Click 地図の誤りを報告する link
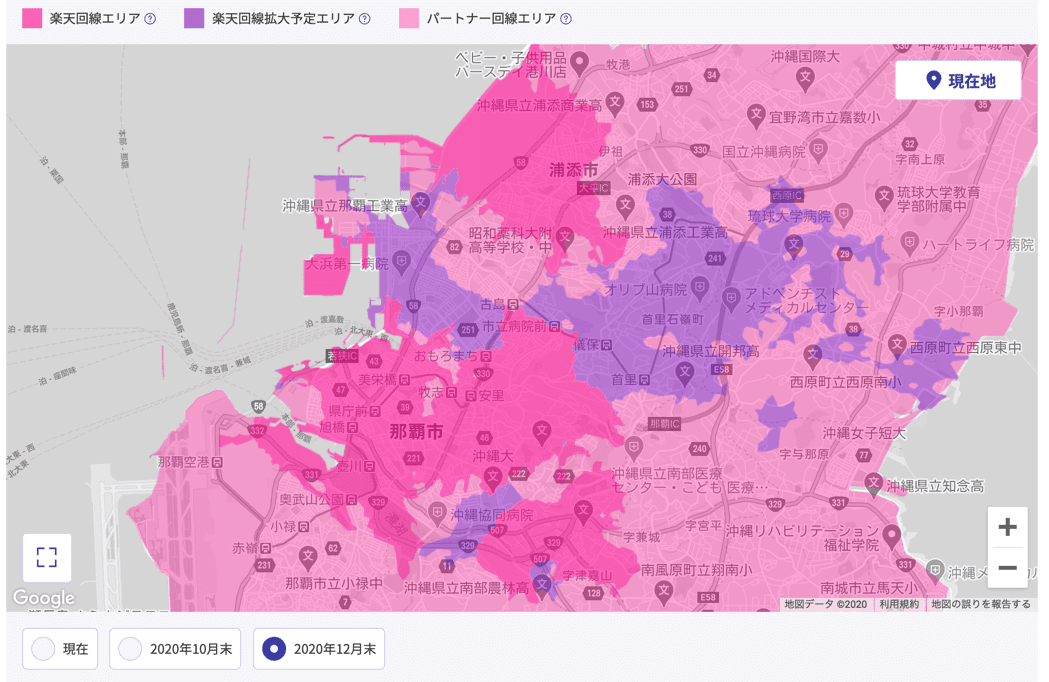1049x682 pixels. [x=981, y=604]
